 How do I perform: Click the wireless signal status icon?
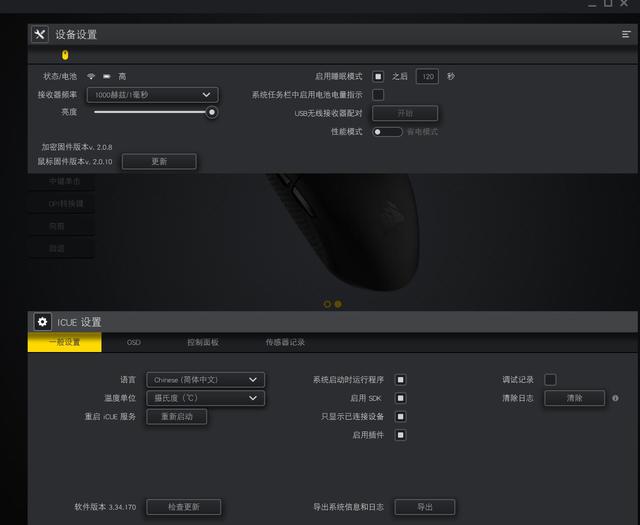point(91,76)
